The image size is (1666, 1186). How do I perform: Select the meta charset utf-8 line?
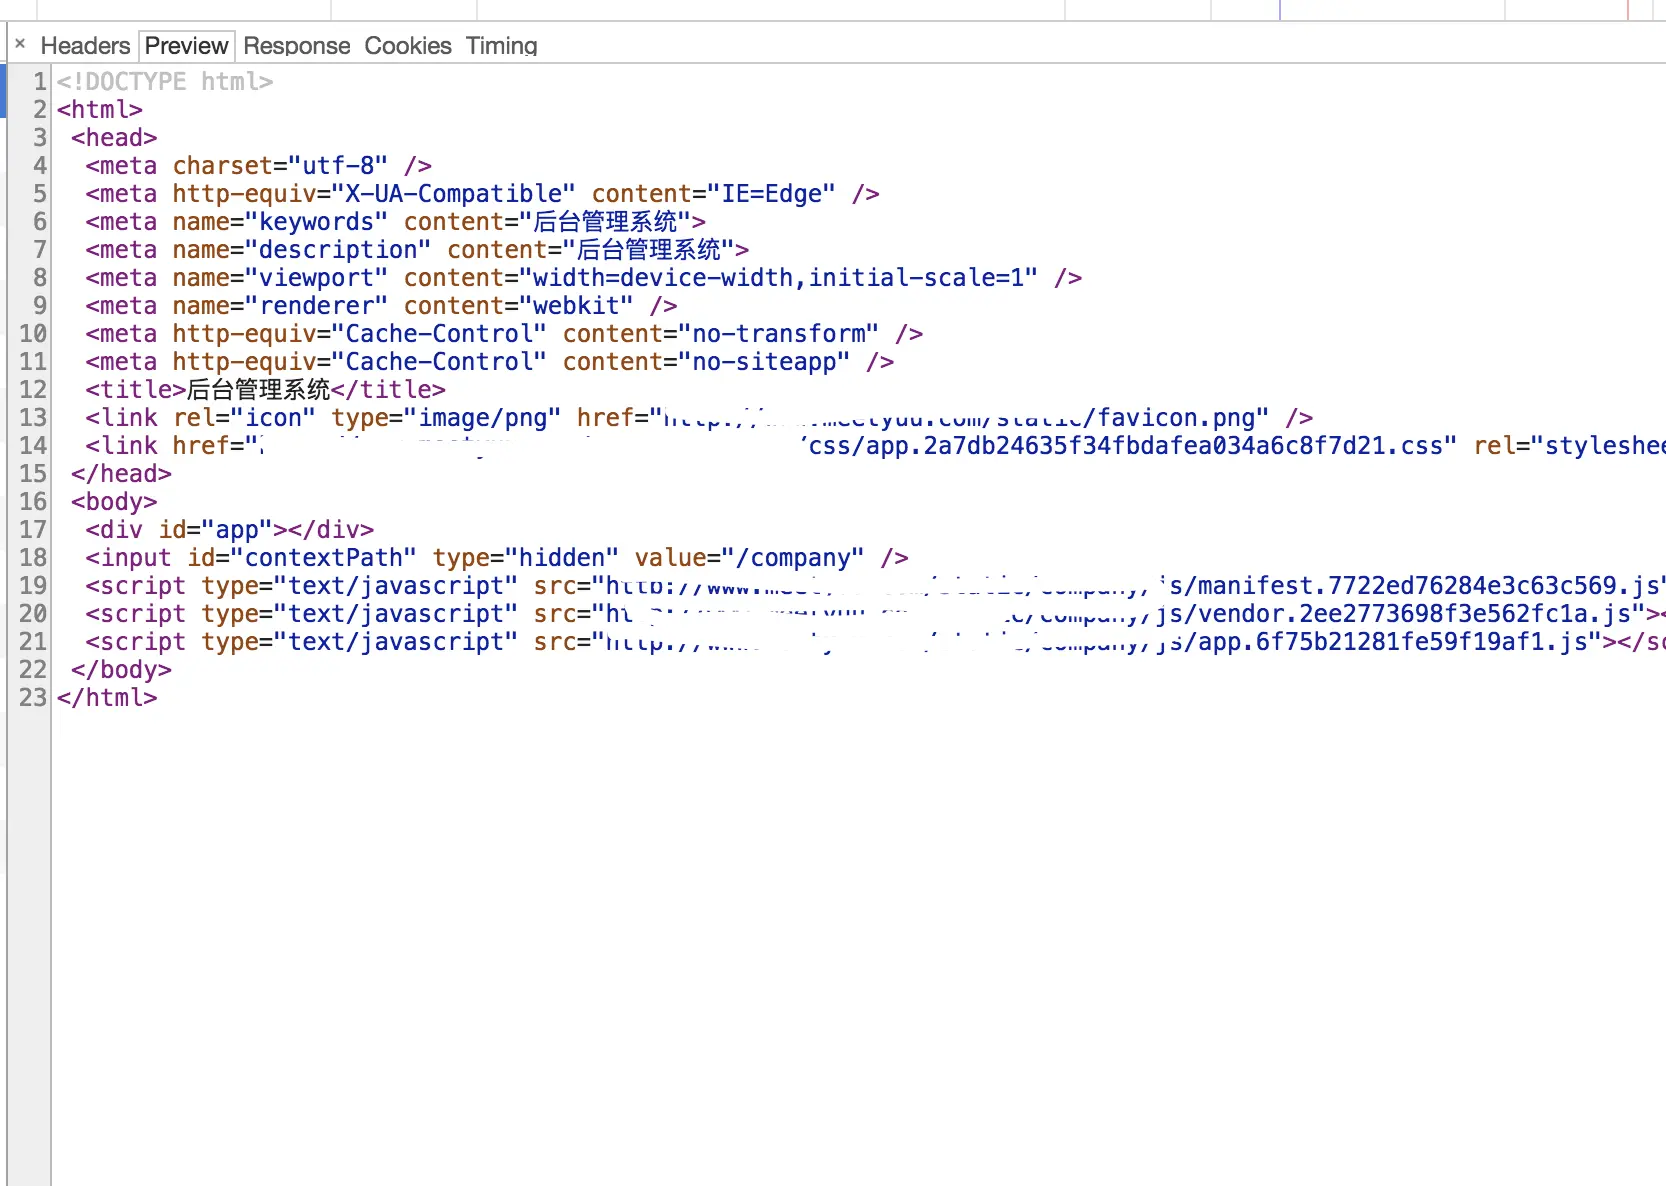[259, 165]
